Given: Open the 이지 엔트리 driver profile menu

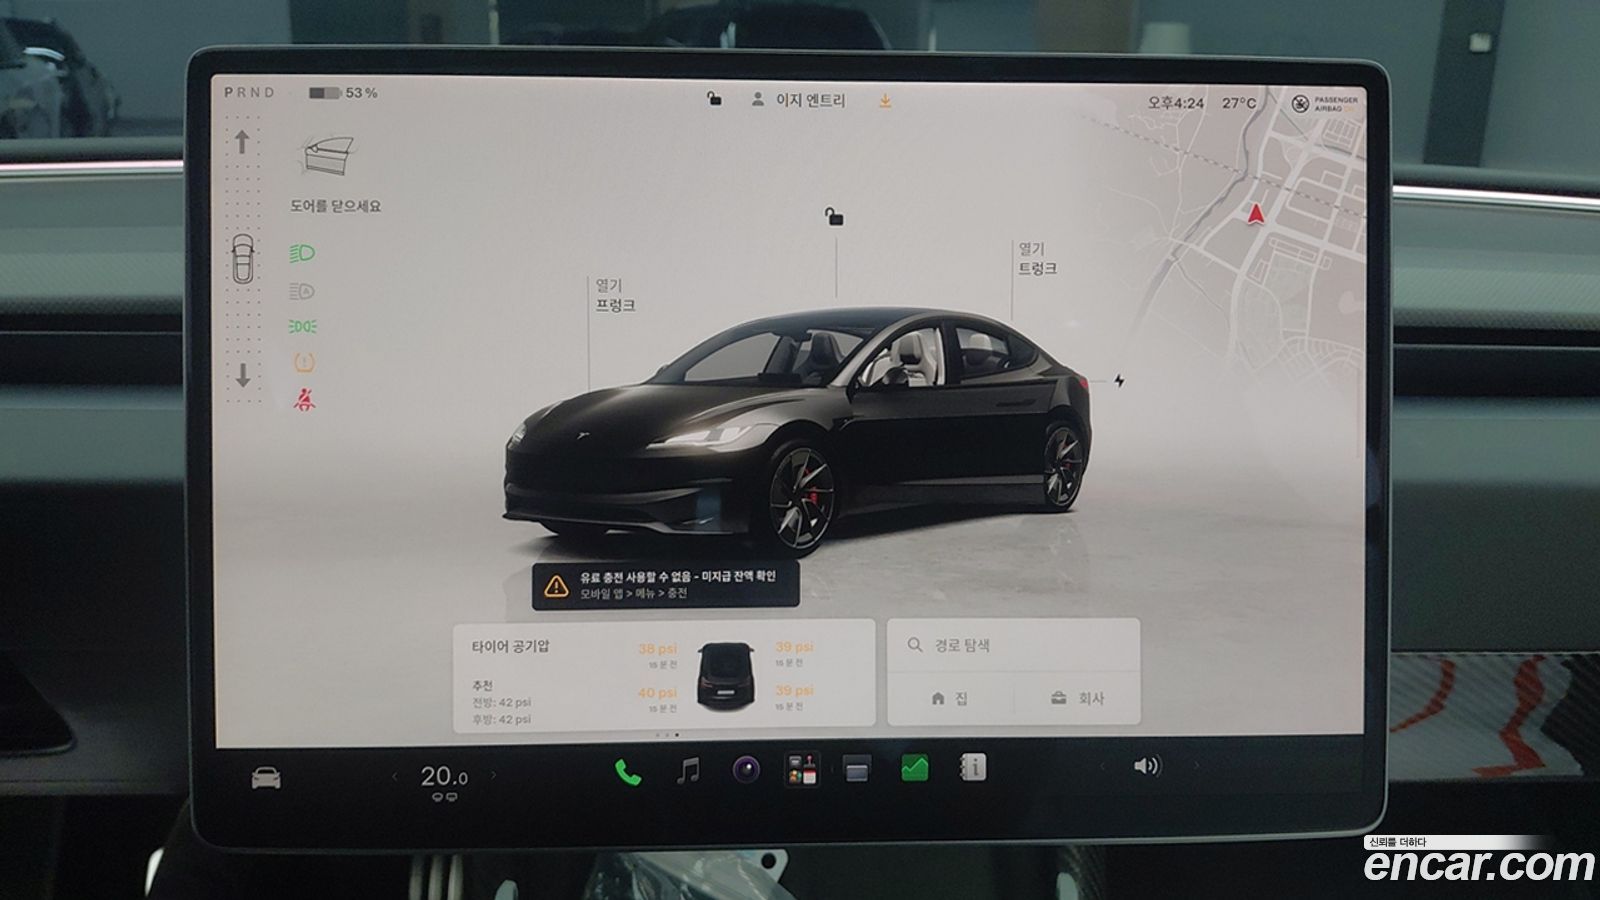Looking at the screenshot, I should (x=798, y=100).
